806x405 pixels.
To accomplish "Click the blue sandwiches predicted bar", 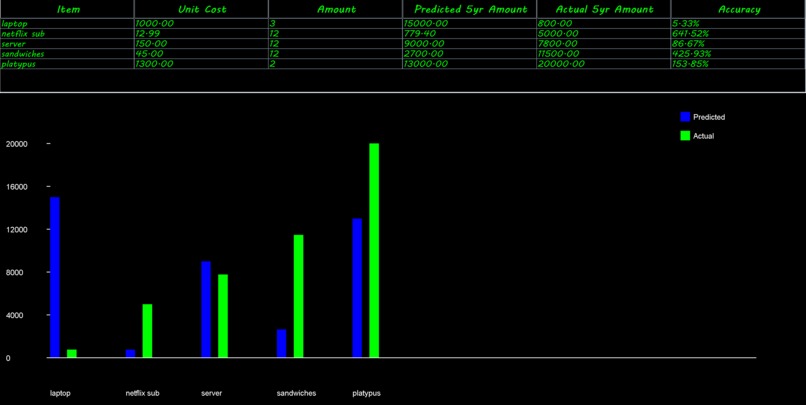I will (x=282, y=343).
